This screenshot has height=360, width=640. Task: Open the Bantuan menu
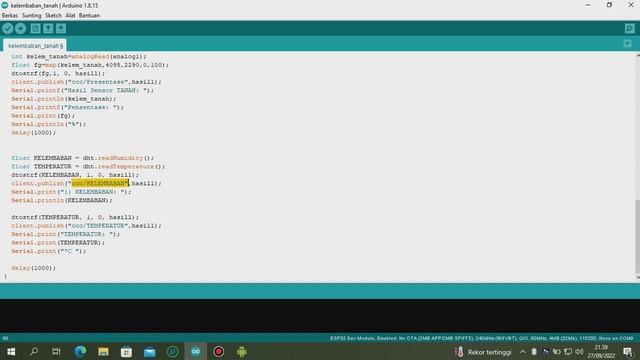(89, 16)
